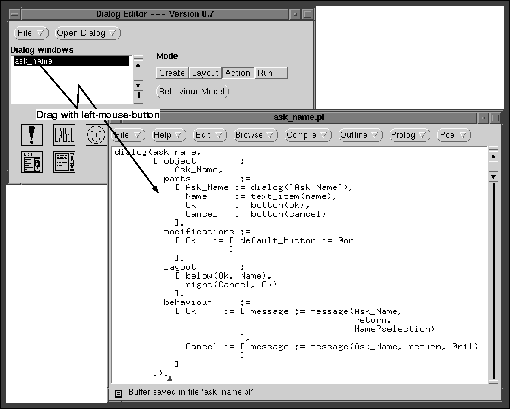
Task: Open the Help menu in ask_name.pl
Action: pos(169,135)
